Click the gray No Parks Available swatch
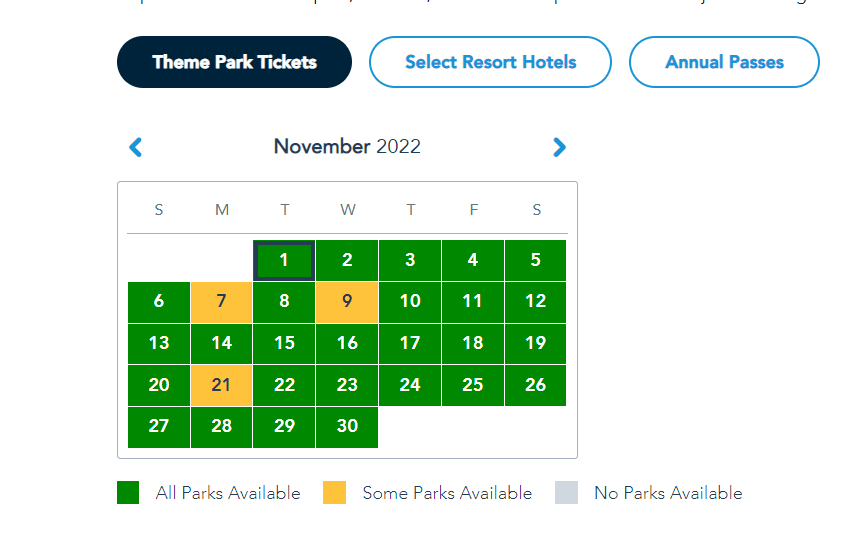The image size is (859, 535). coord(566,492)
